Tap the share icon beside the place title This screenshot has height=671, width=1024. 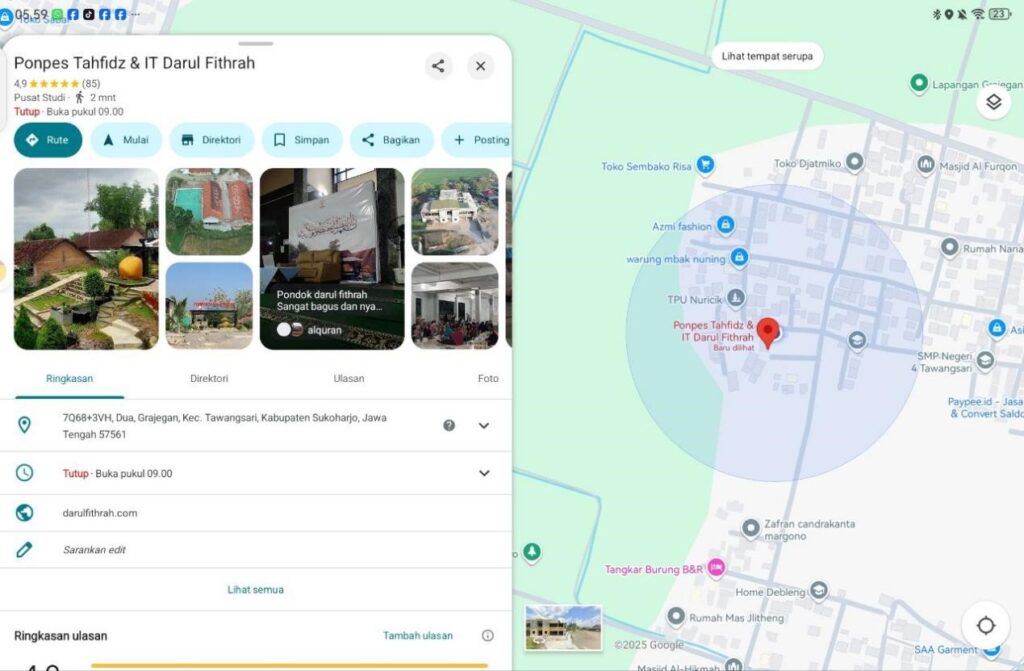[438, 66]
